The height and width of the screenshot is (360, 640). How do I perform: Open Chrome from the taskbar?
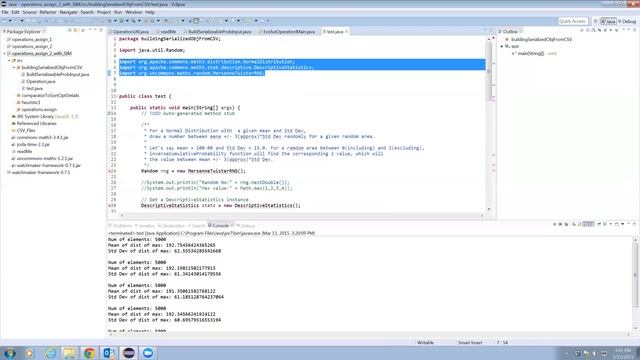[89, 353]
